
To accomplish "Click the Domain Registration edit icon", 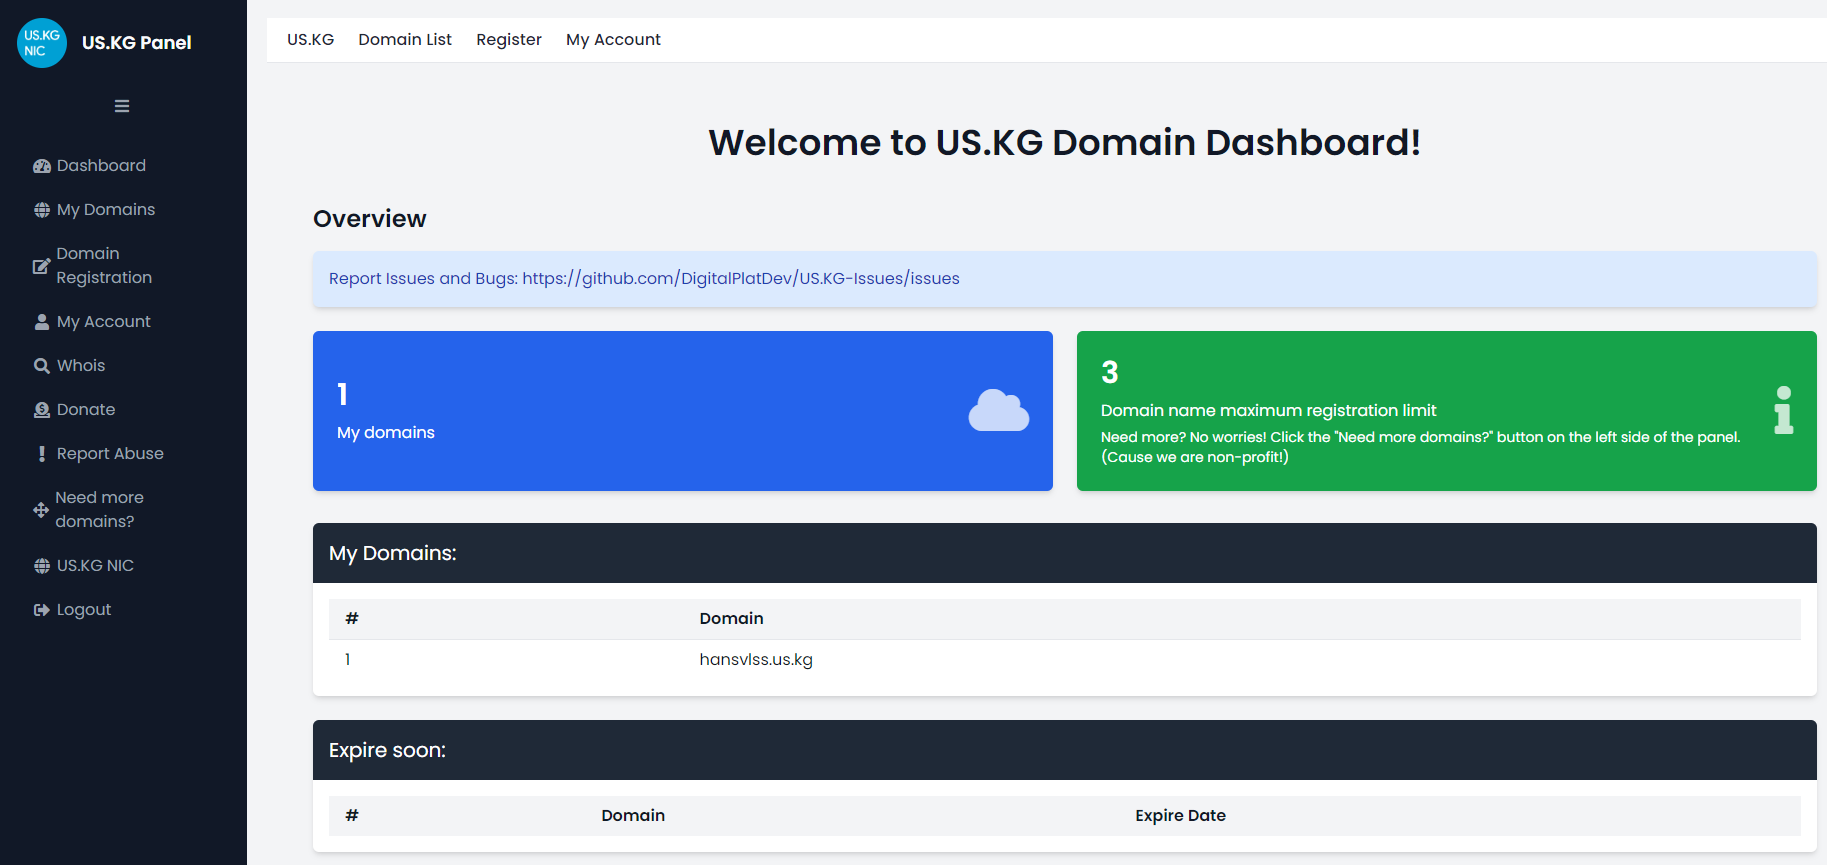I will click(x=41, y=266).
